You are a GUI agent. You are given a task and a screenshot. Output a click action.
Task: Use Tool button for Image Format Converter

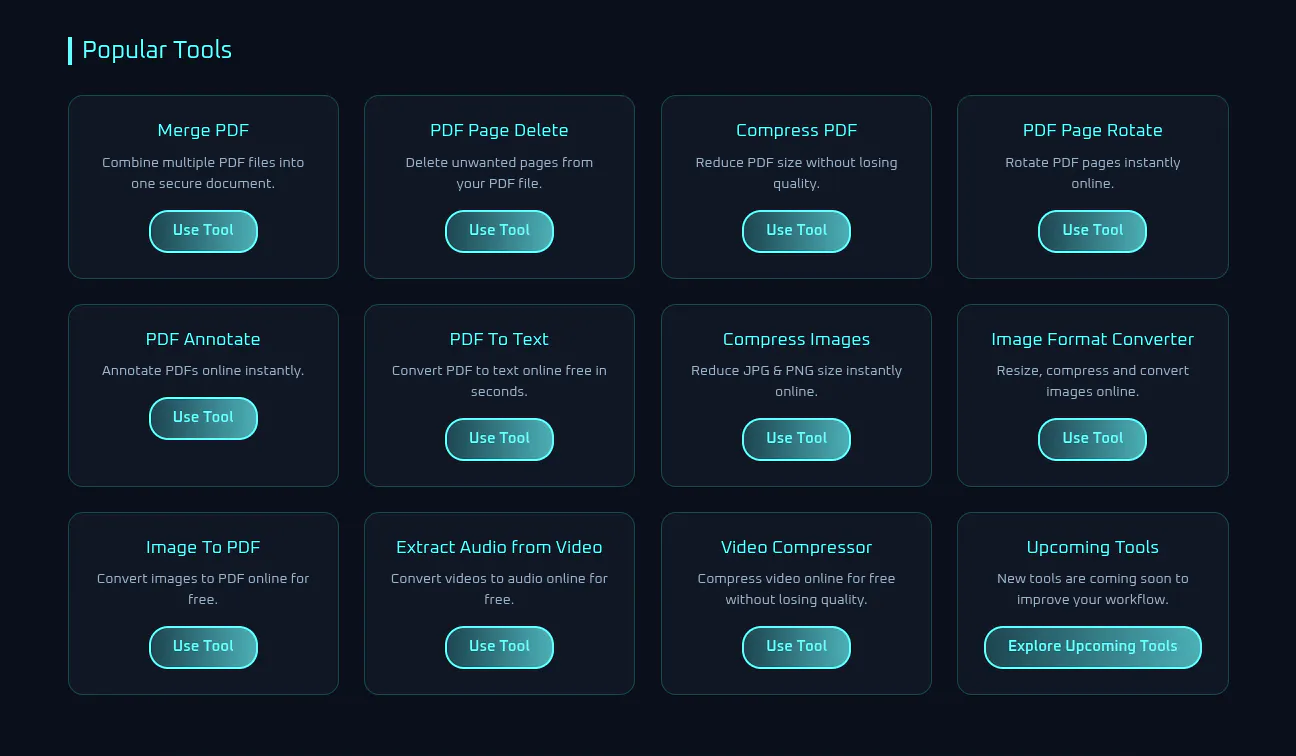coord(1092,439)
